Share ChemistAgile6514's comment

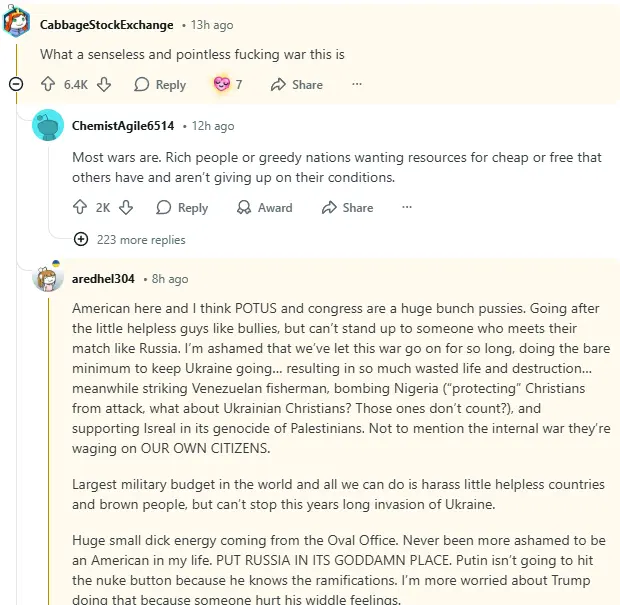347,208
